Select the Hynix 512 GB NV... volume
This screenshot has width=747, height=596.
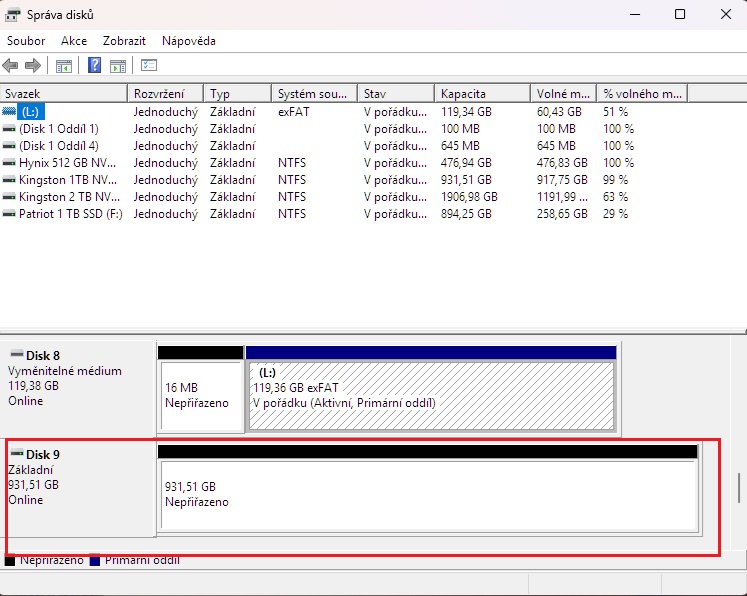point(67,163)
